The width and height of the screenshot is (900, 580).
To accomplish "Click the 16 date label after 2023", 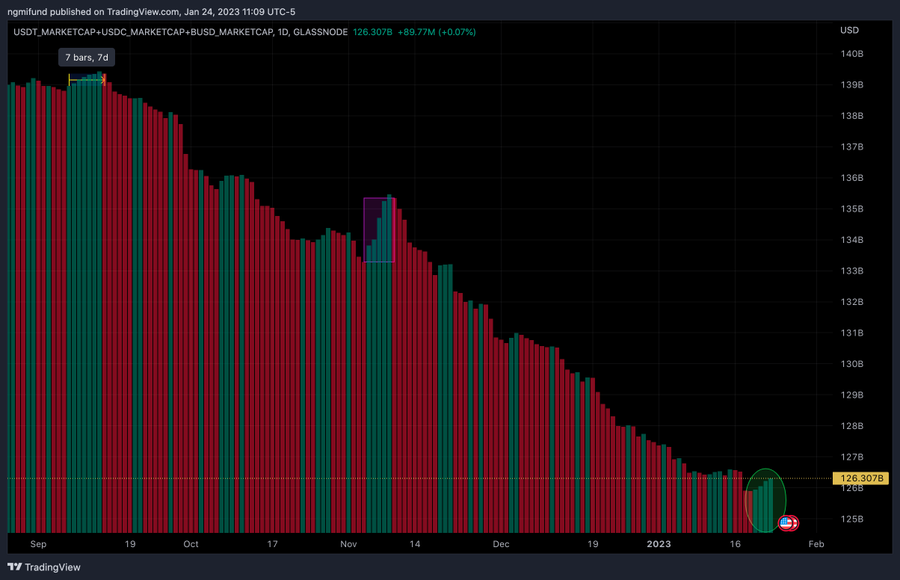I will 735,544.
